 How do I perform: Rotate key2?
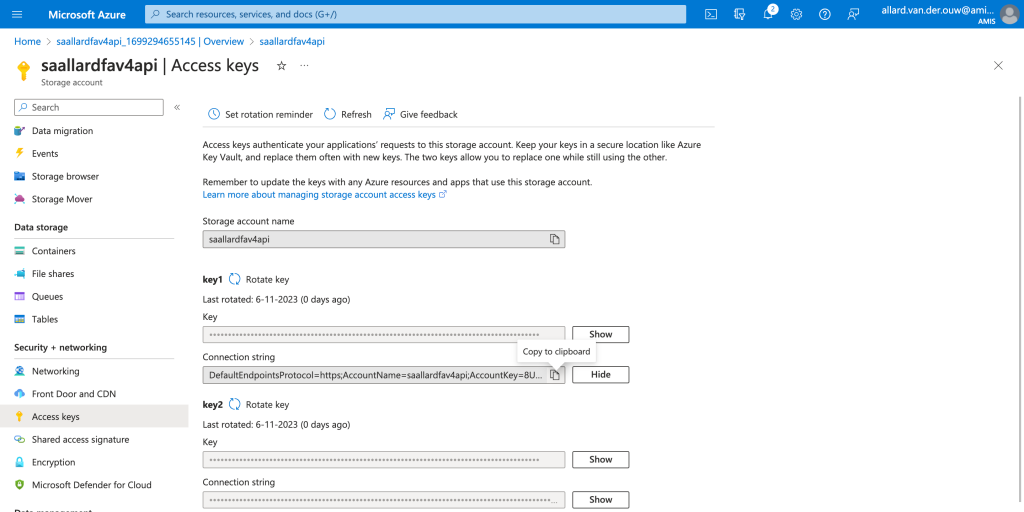[259, 405]
